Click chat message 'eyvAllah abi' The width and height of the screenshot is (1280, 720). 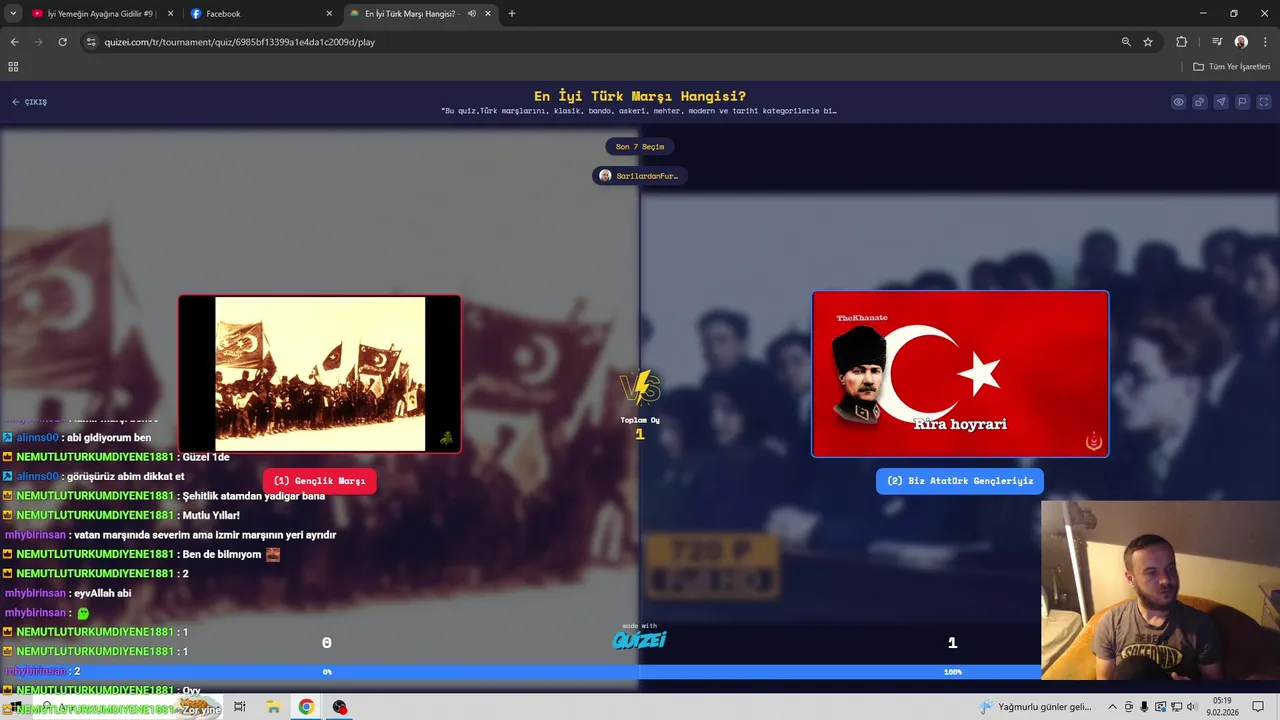coord(103,594)
